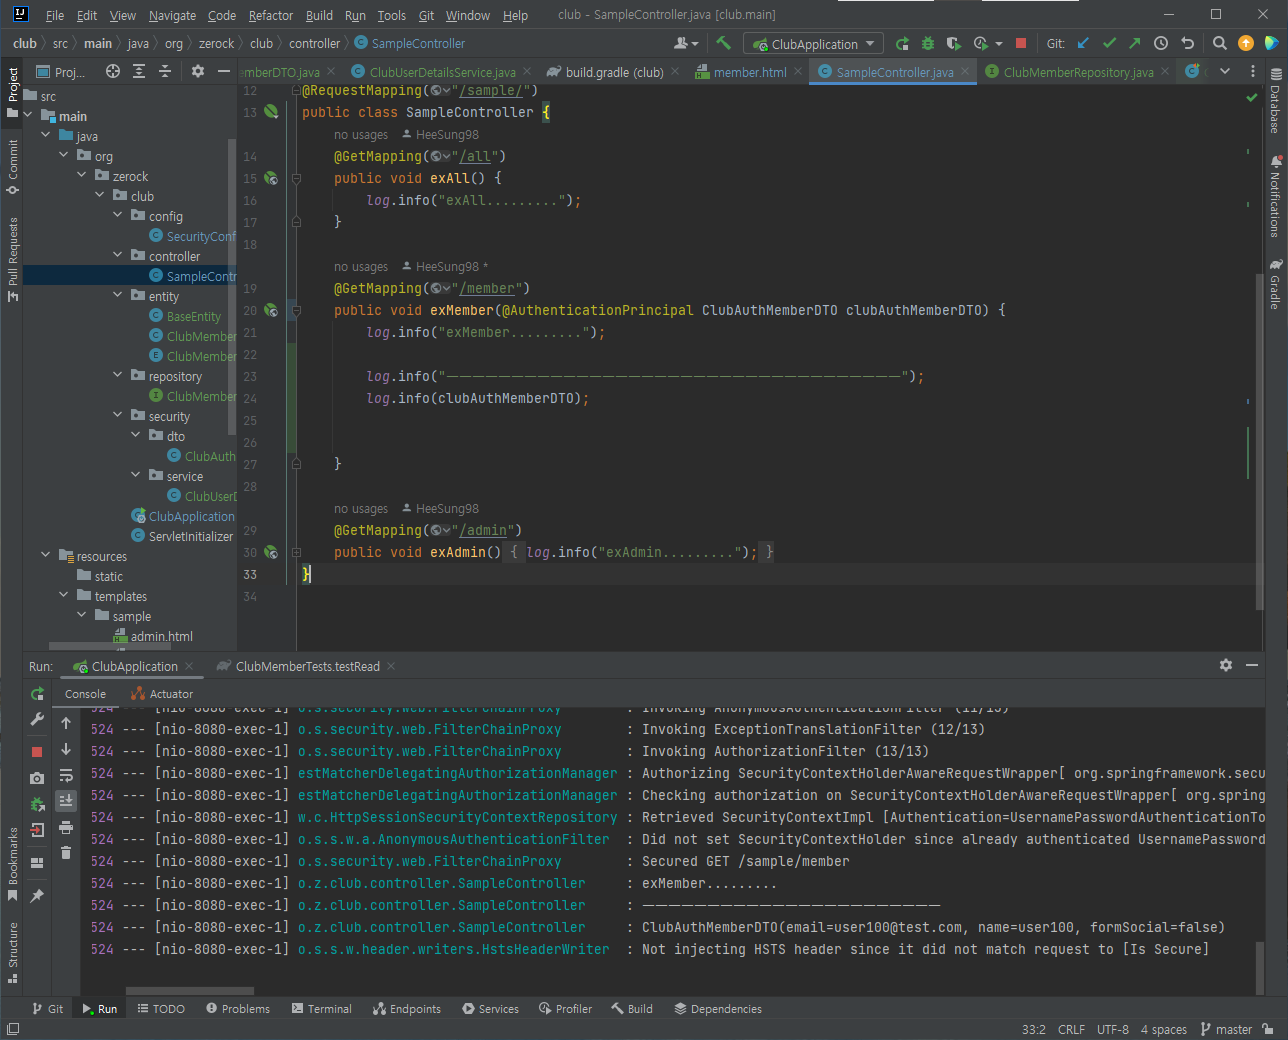Viewport: 1288px width, 1040px height.
Task: Pin the Run tab with the pin icon
Action: click(37, 895)
